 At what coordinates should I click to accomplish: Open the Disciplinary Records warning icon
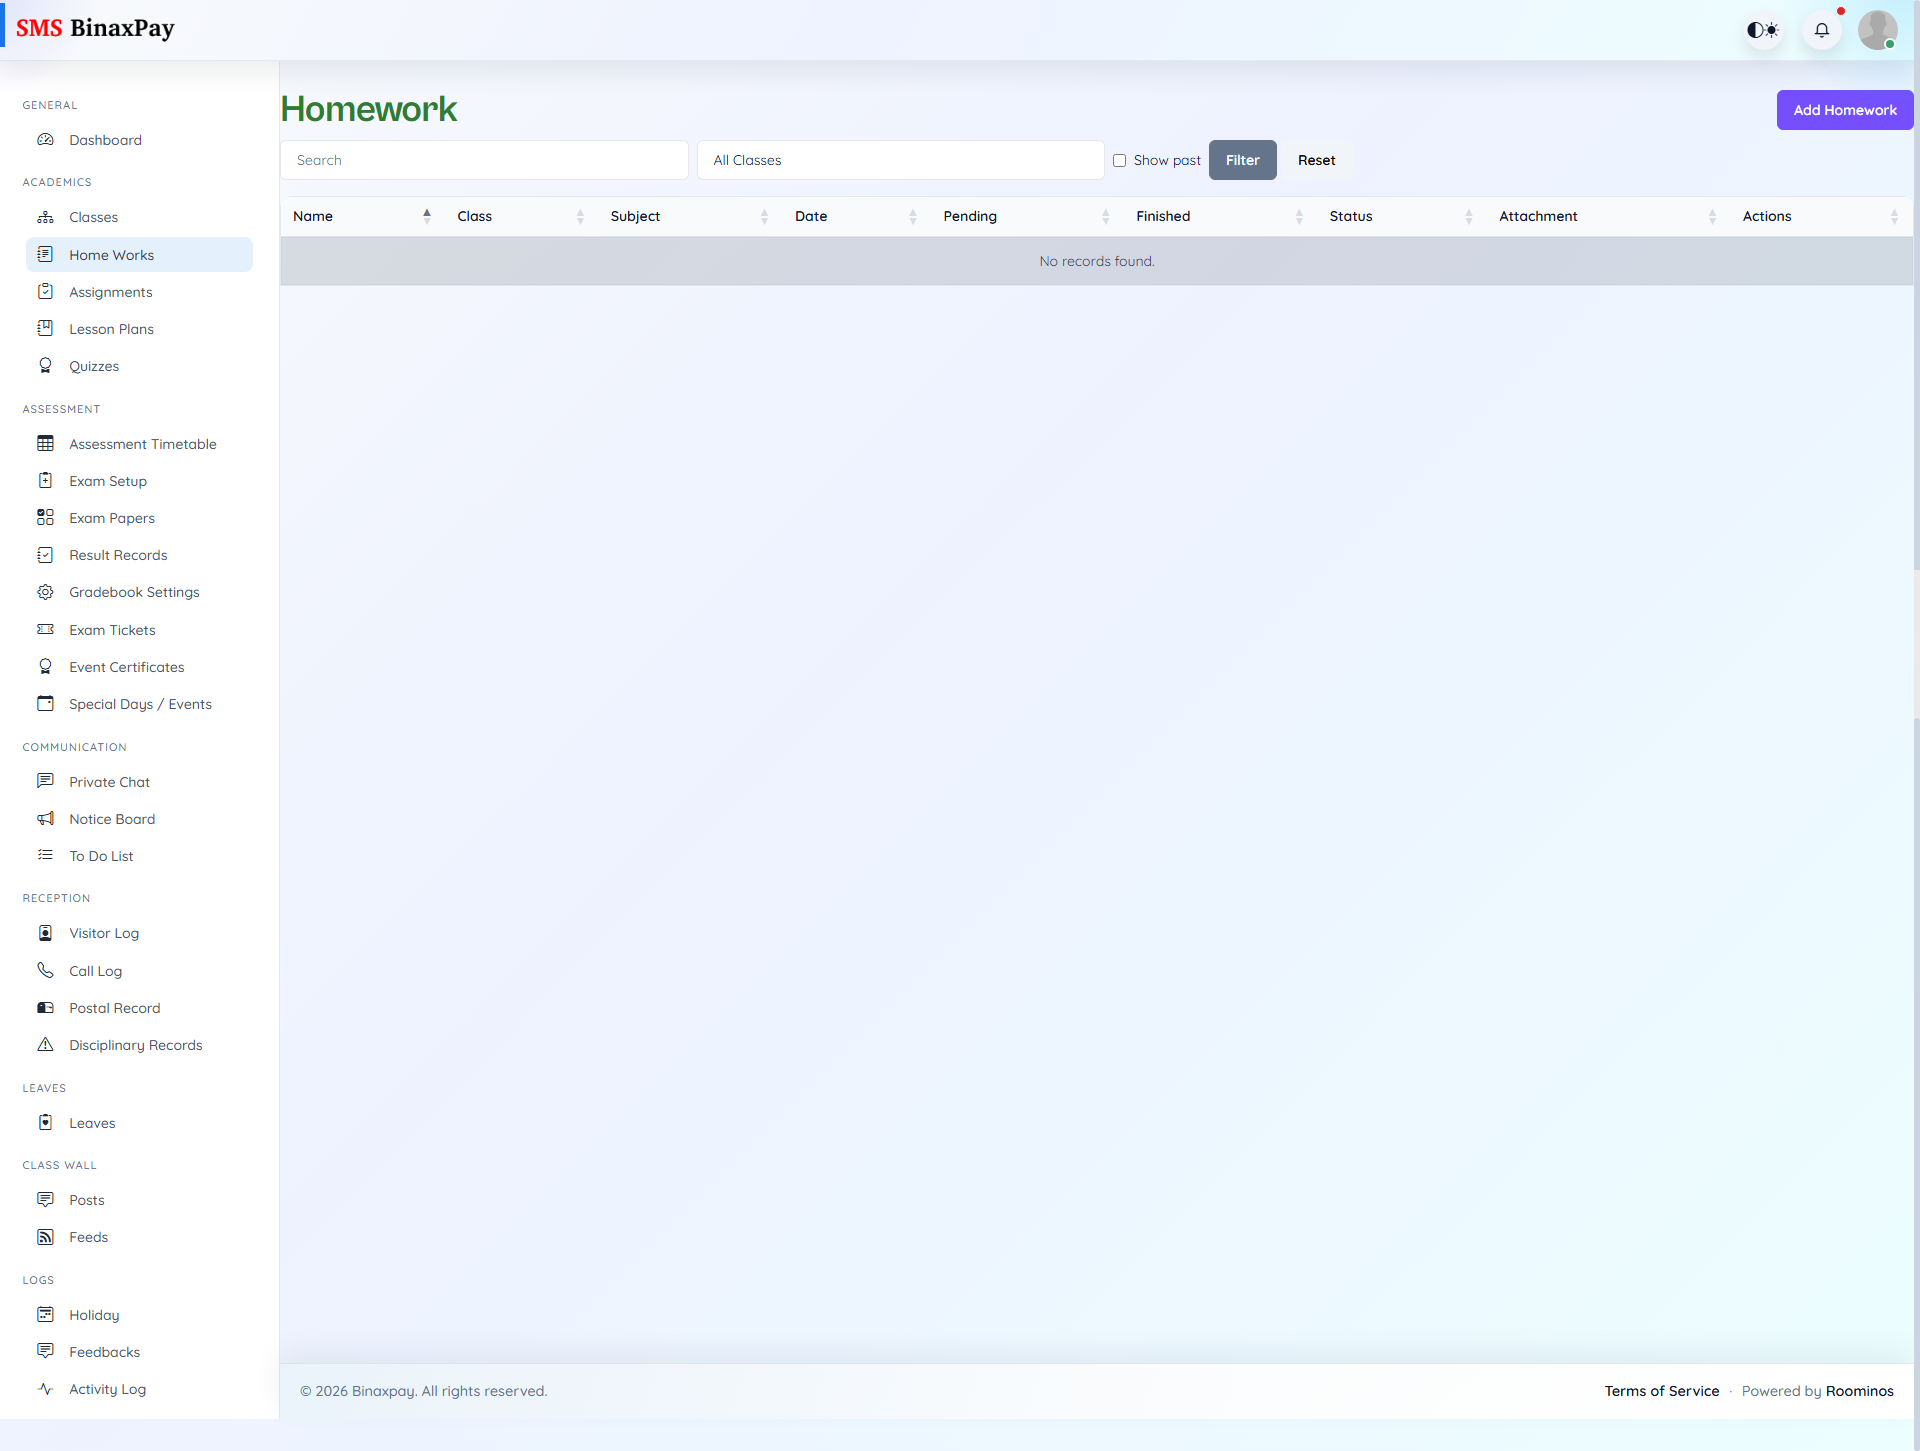click(x=46, y=1044)
